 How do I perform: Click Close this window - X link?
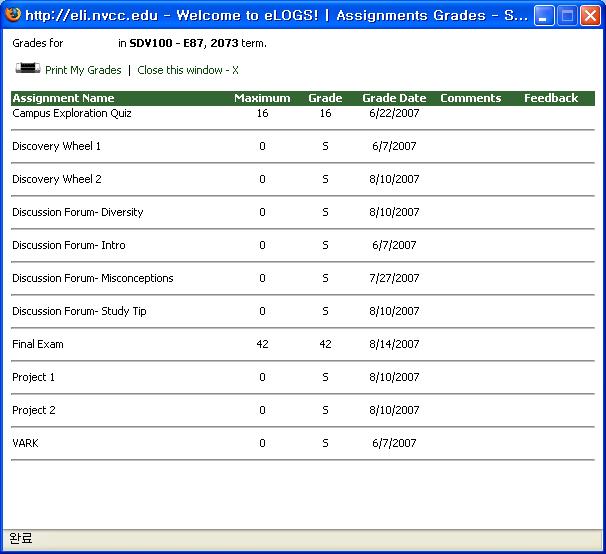click(x=188, y=70)
